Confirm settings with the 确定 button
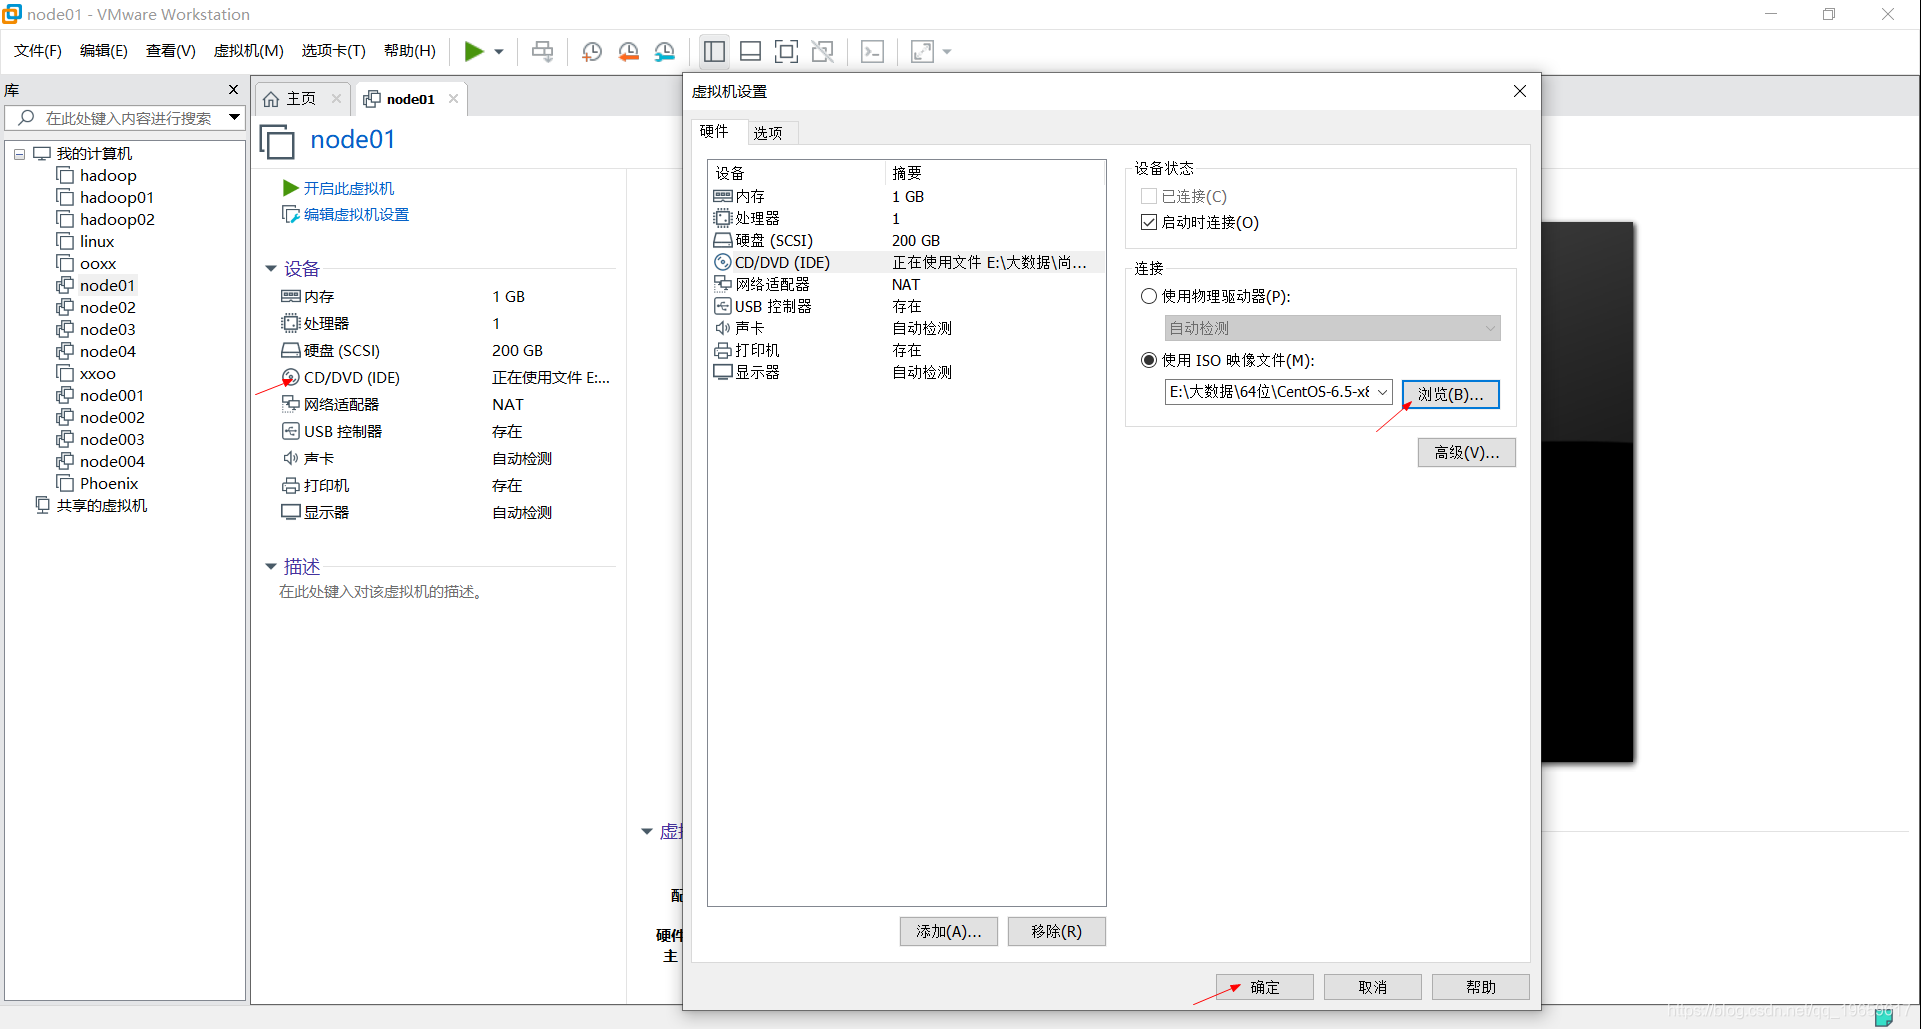1921x1029 pixels. [x=1265, y=987]
